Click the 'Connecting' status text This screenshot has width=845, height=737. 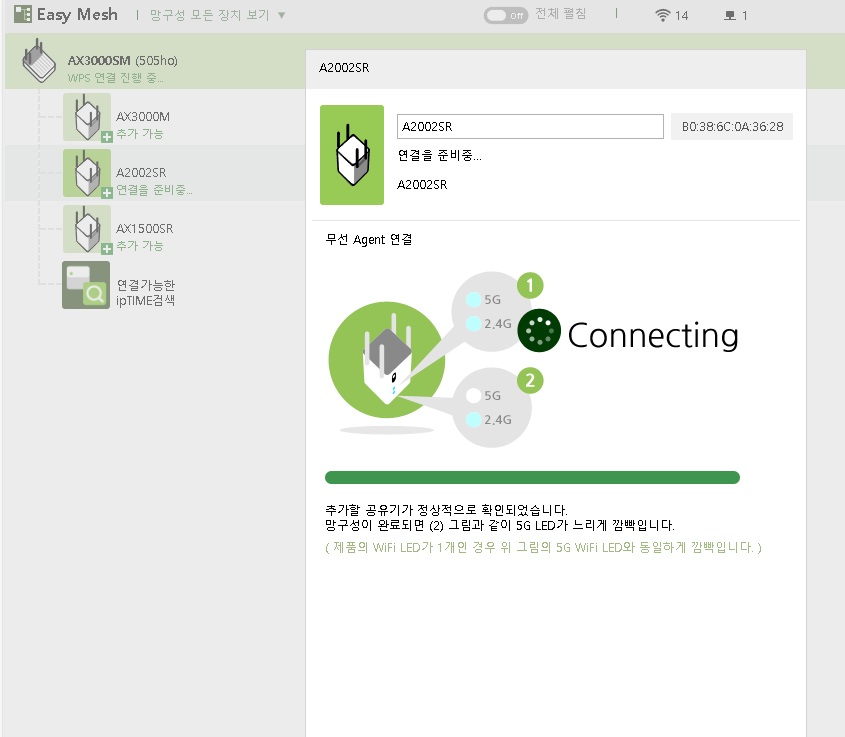coord(653,335)
